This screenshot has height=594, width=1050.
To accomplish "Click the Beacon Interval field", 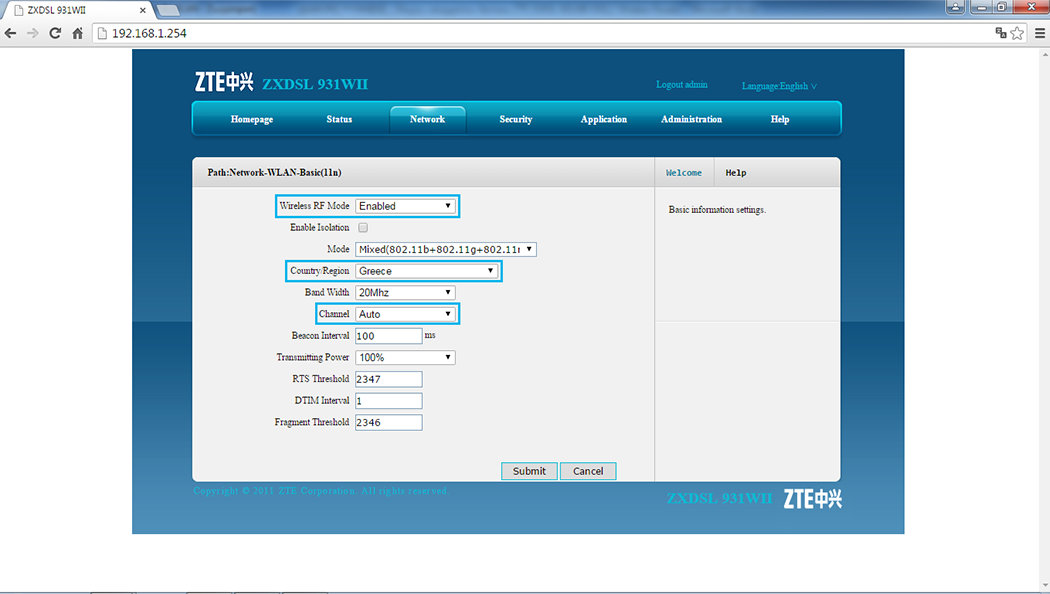I will pos(388,336).
